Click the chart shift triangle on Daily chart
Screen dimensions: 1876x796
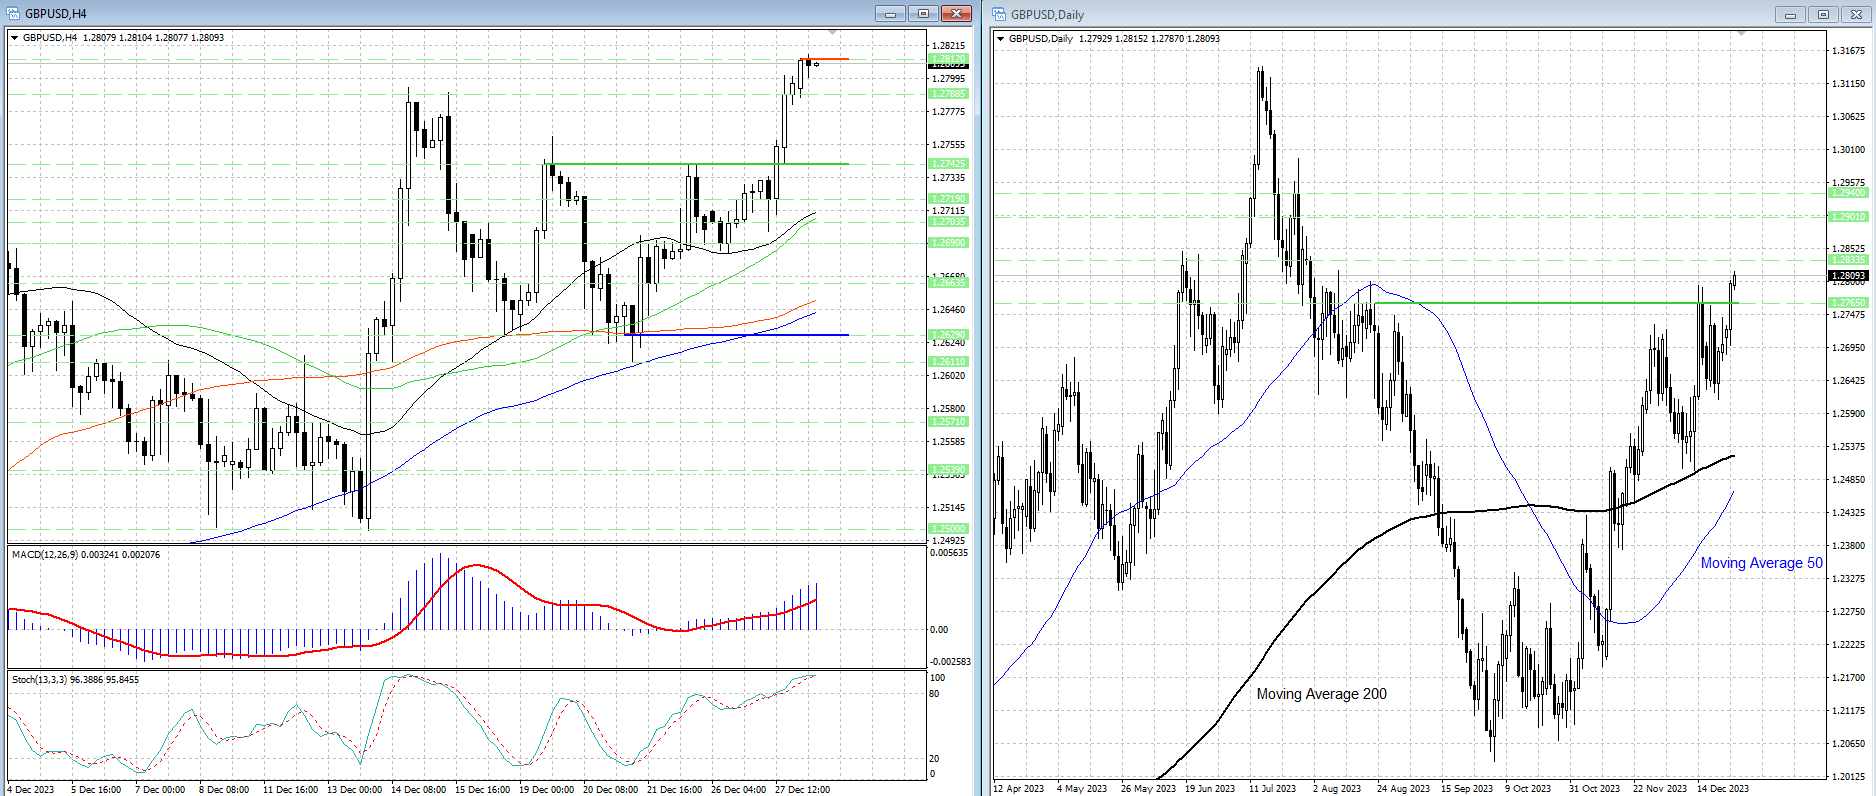(x=1742, y=34)
